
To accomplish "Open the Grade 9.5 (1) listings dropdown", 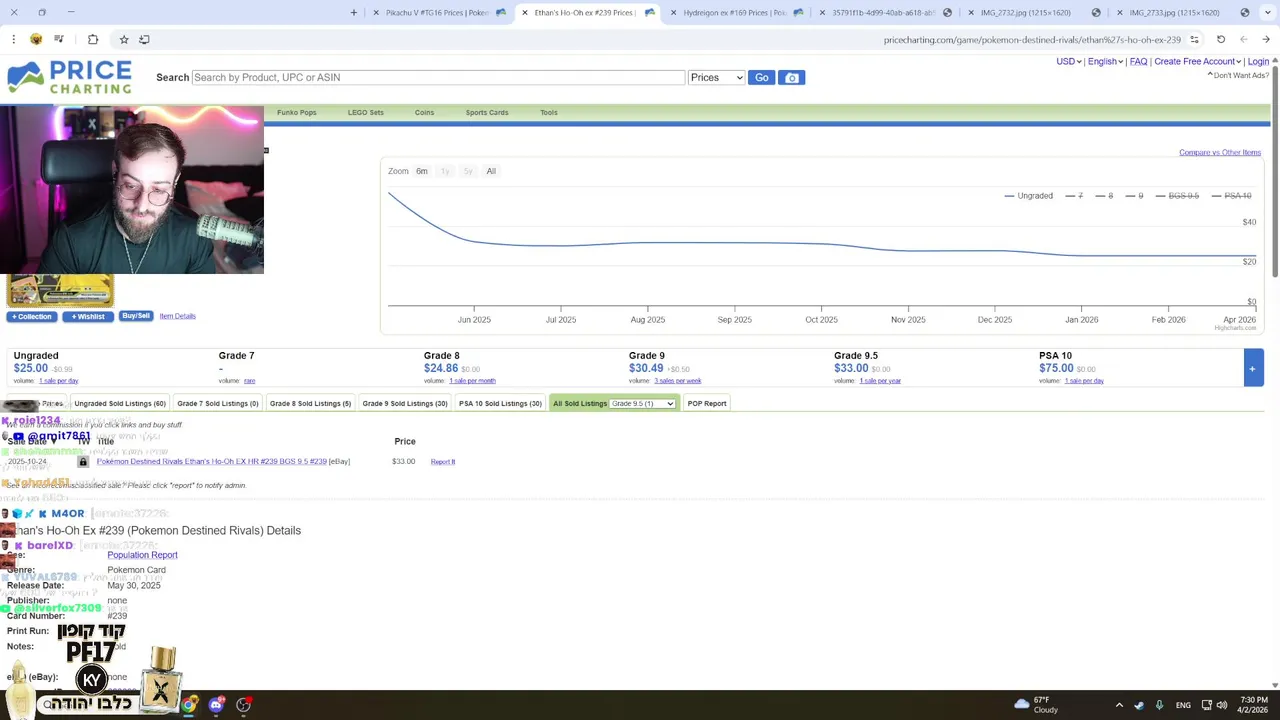I will 642,404.
